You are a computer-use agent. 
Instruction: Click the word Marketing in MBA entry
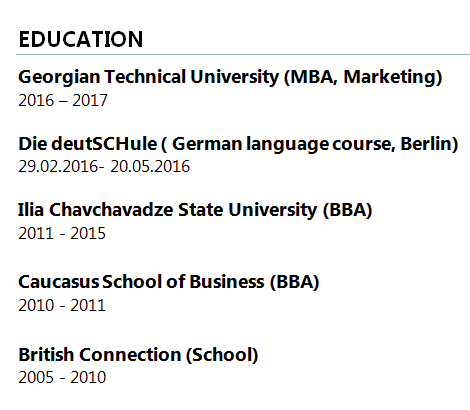pos(390,77)
